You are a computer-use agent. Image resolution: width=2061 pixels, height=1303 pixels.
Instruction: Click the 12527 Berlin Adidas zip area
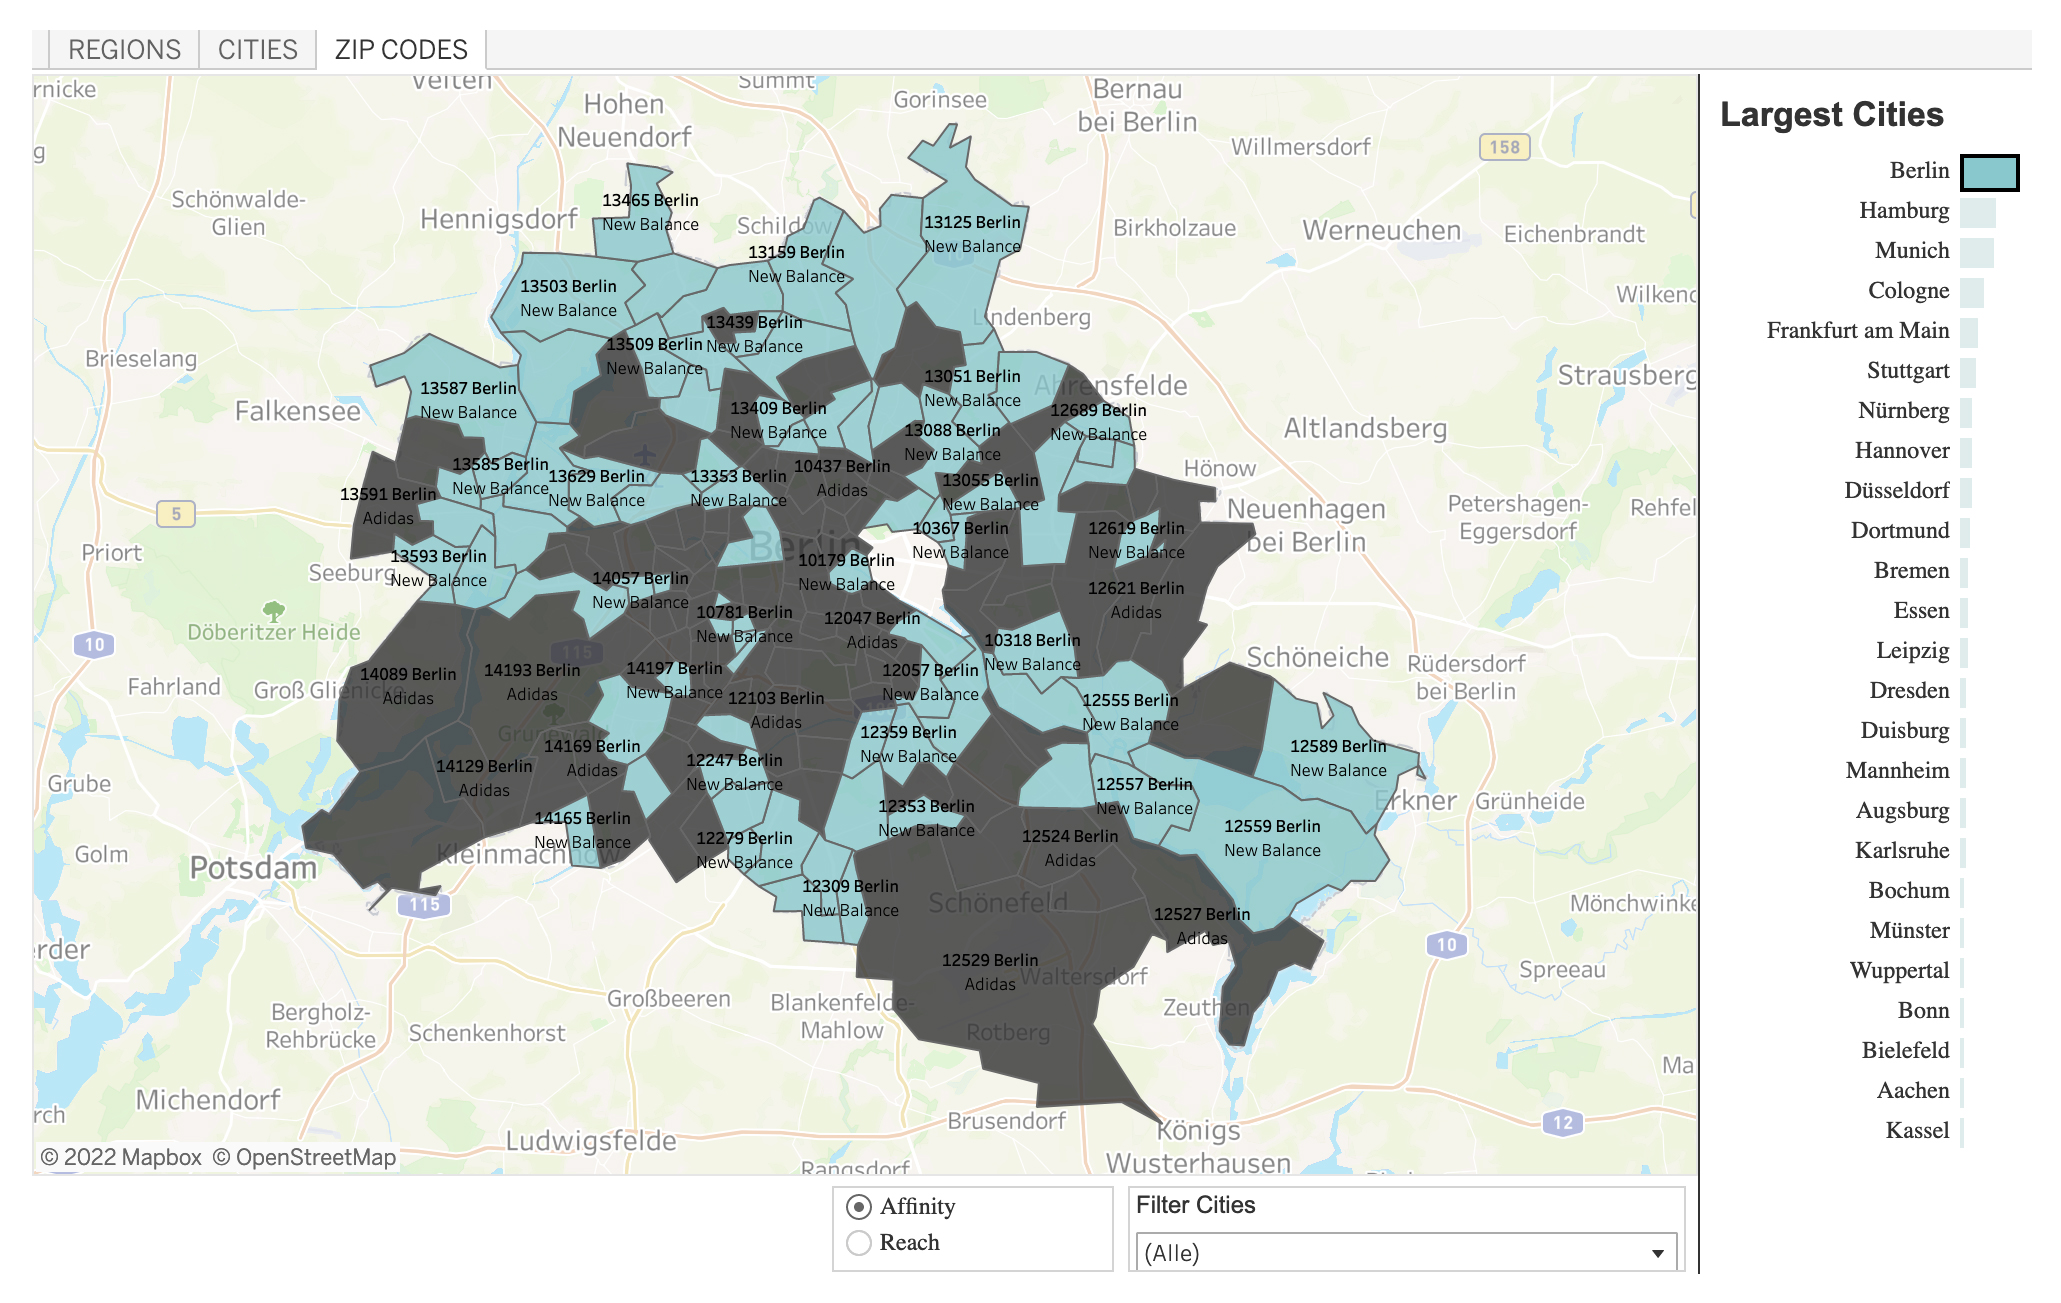coord(1202,926)
